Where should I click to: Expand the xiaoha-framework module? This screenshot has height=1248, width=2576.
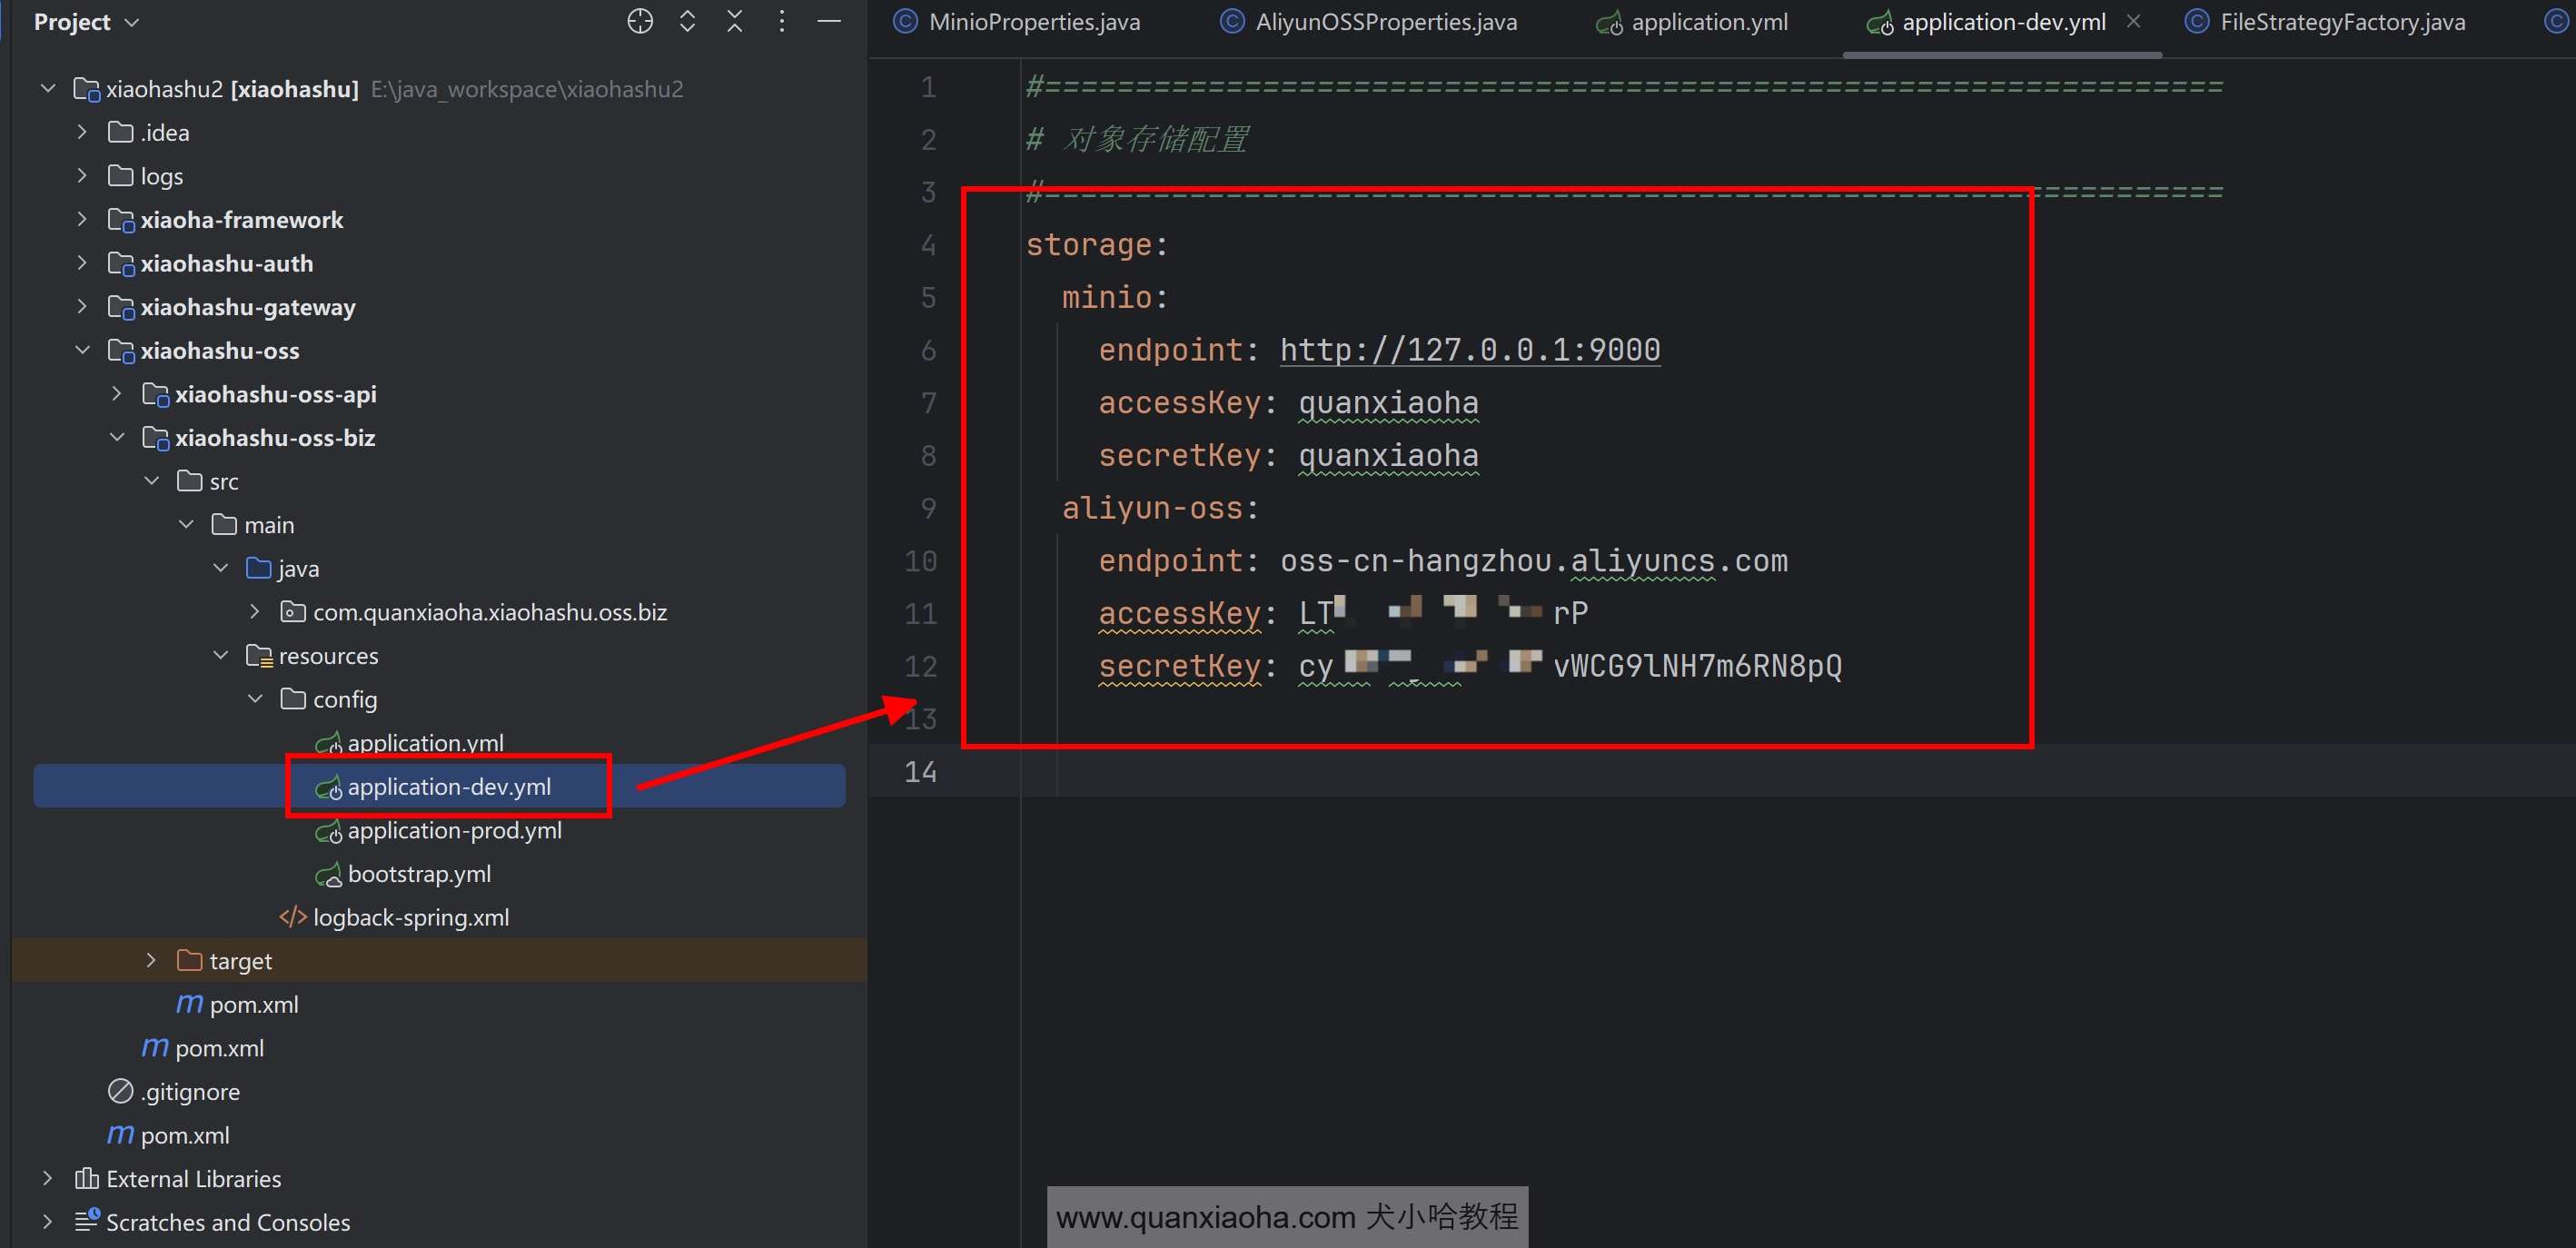(82, 219)
